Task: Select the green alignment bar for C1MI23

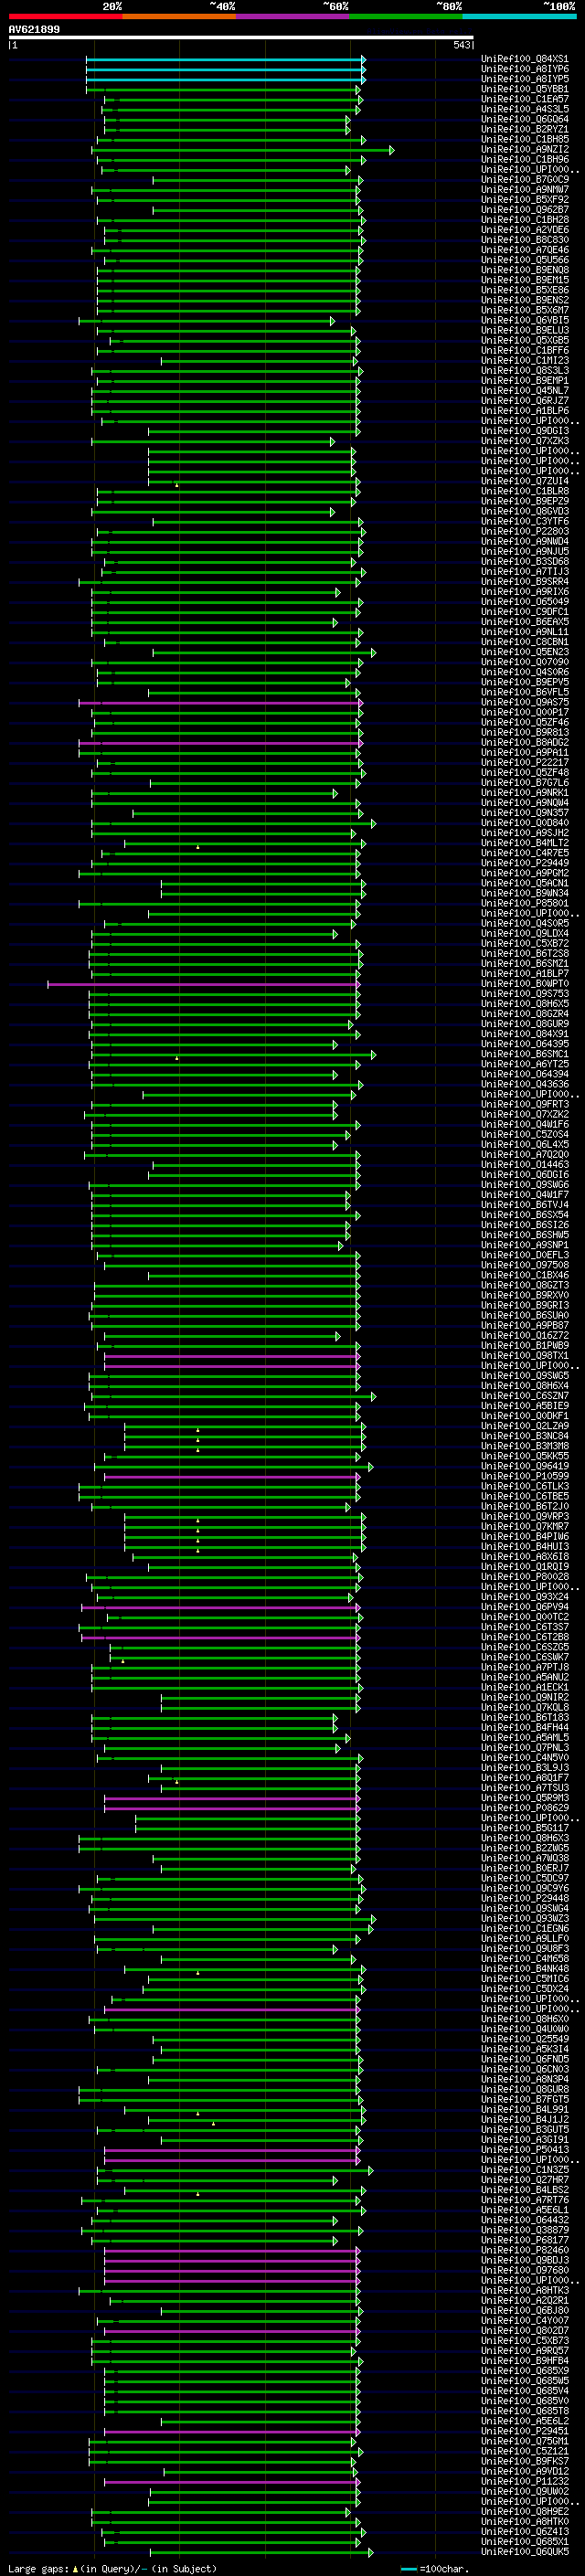Action: click(259, 361)
